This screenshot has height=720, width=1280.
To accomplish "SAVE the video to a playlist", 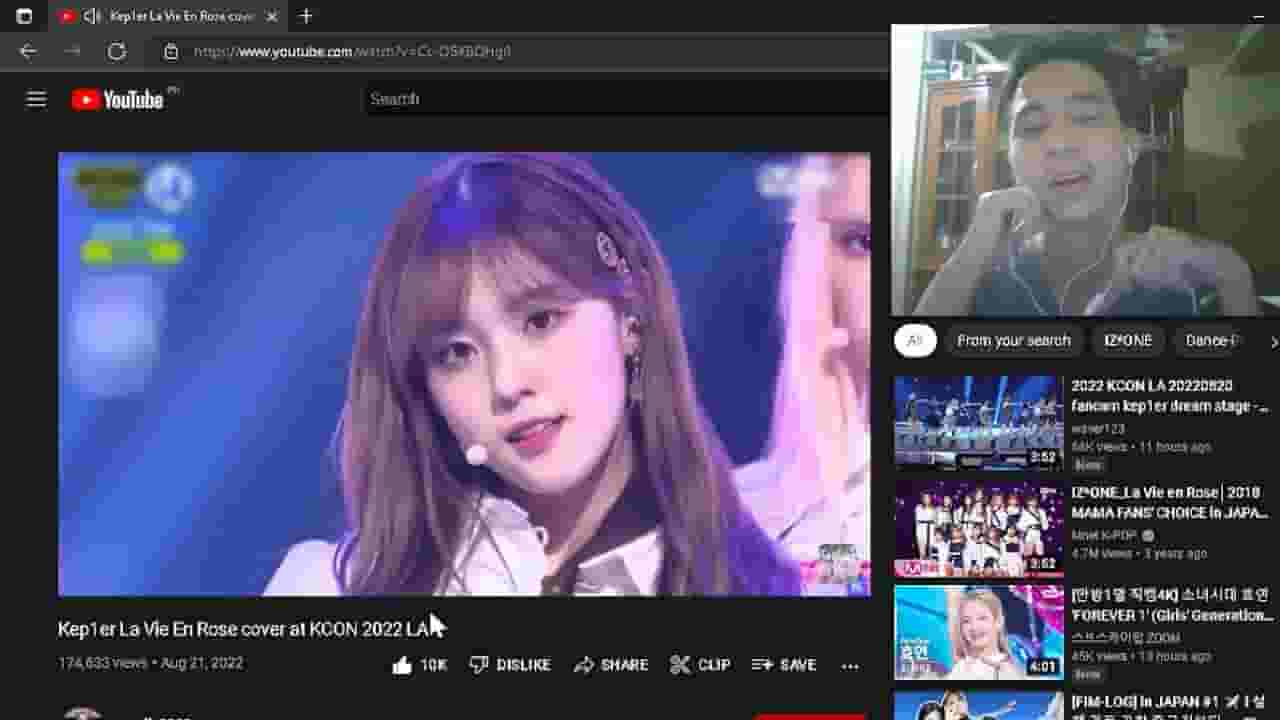I will tap(784, 665).
